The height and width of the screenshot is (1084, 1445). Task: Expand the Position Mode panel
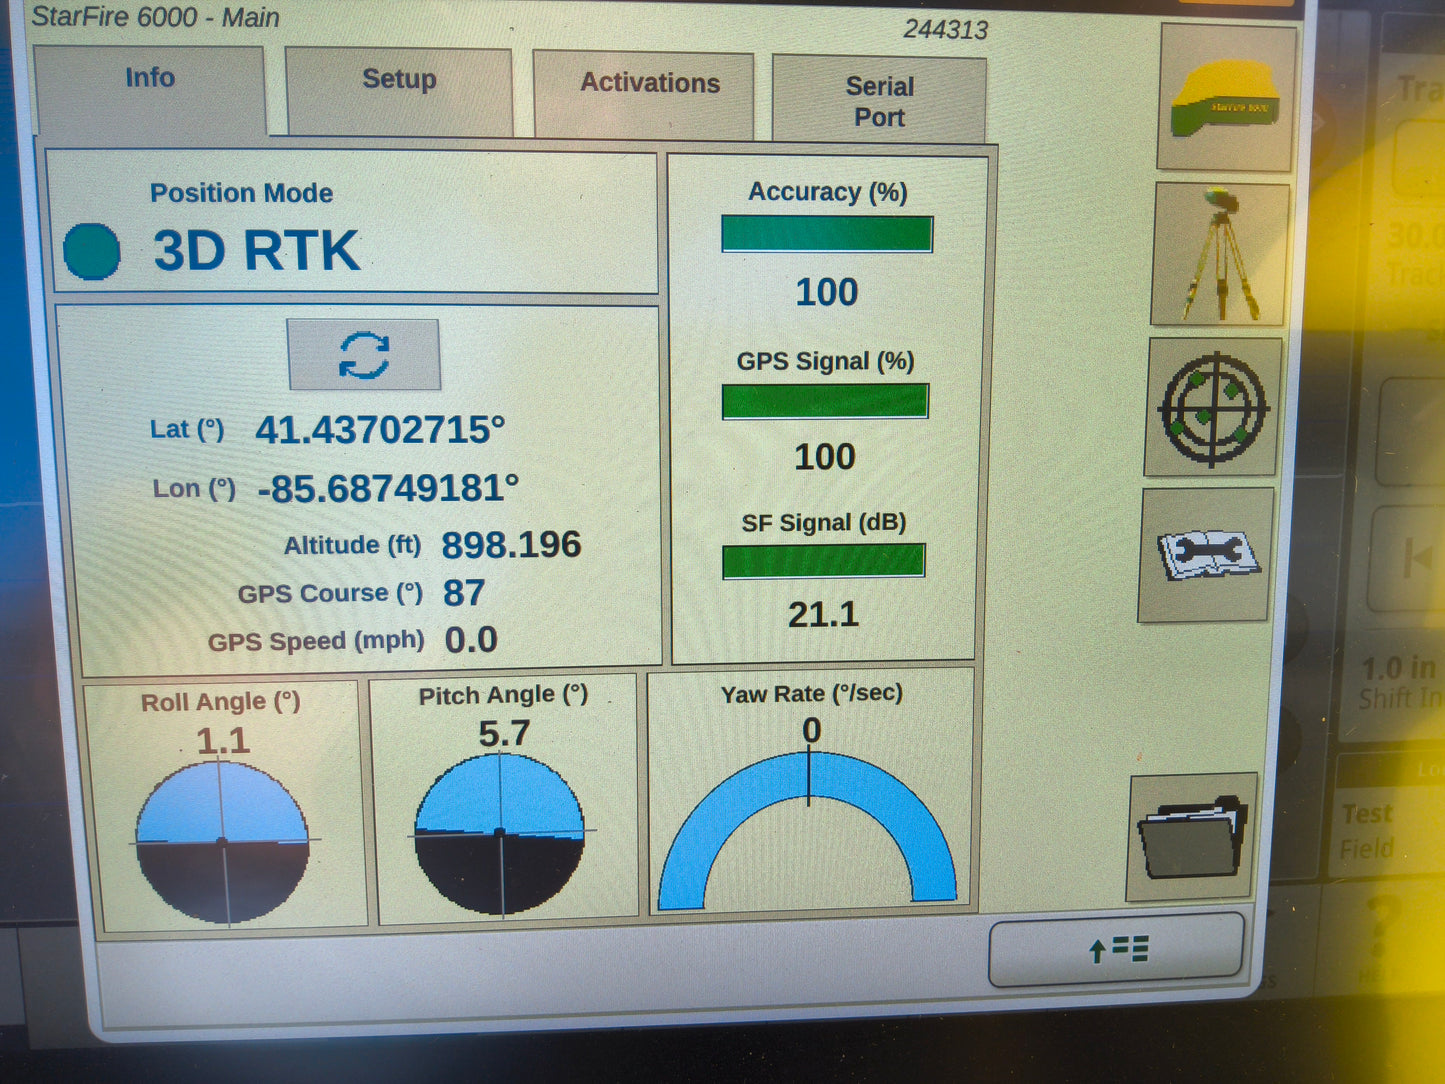coord(355,220)
